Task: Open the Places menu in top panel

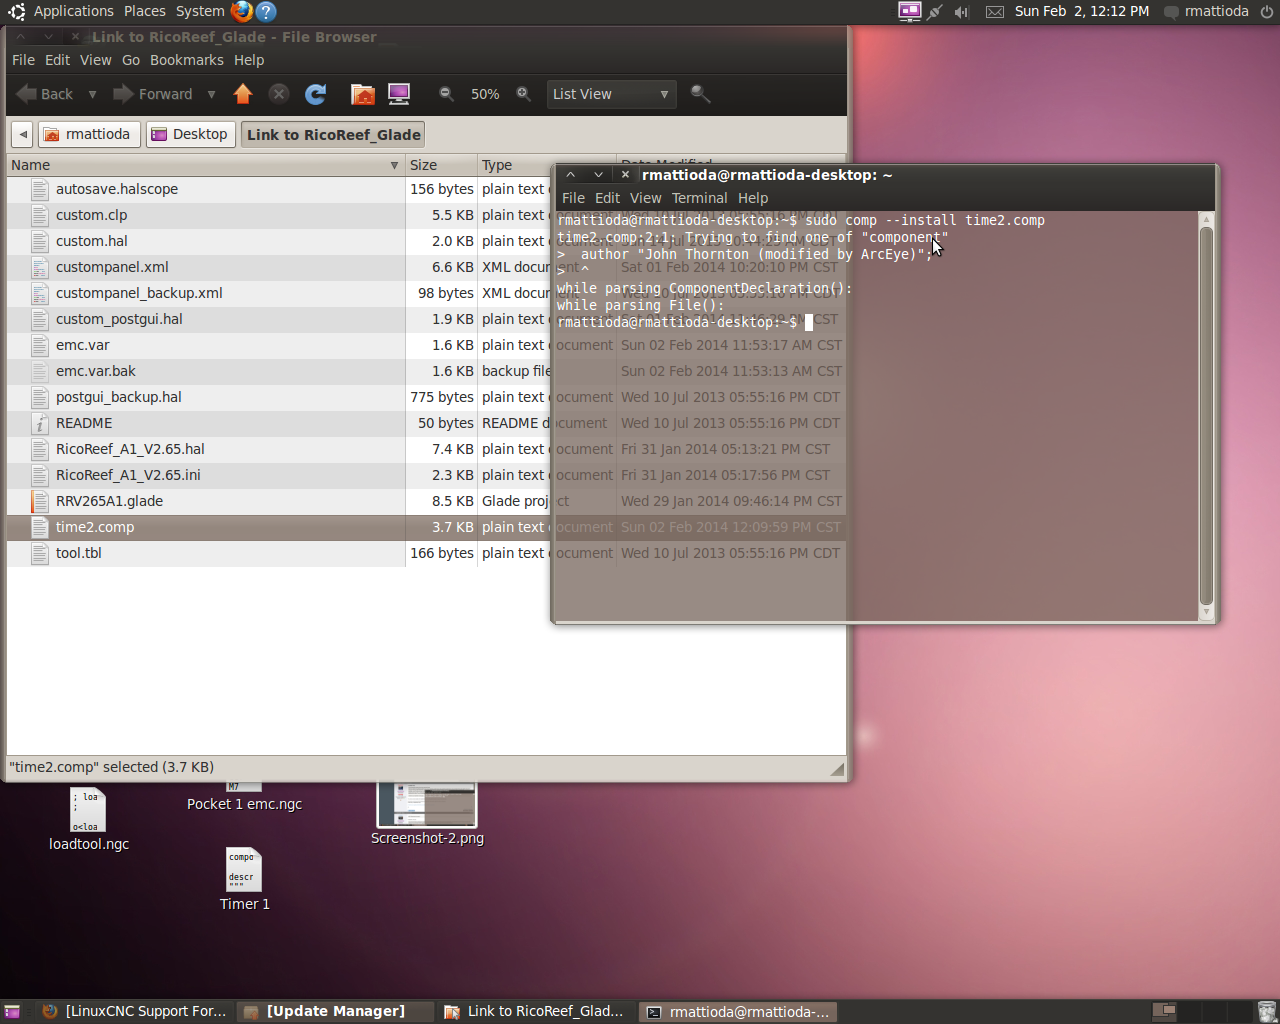Action: [145, 11]
